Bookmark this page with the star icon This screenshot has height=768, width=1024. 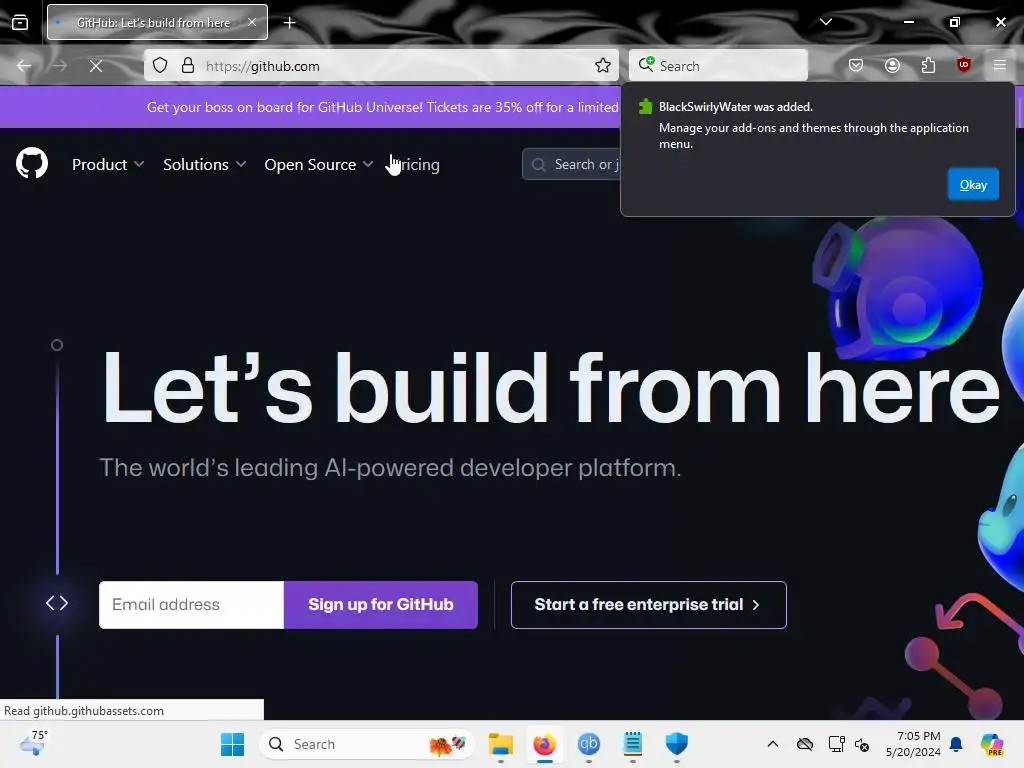603,65
